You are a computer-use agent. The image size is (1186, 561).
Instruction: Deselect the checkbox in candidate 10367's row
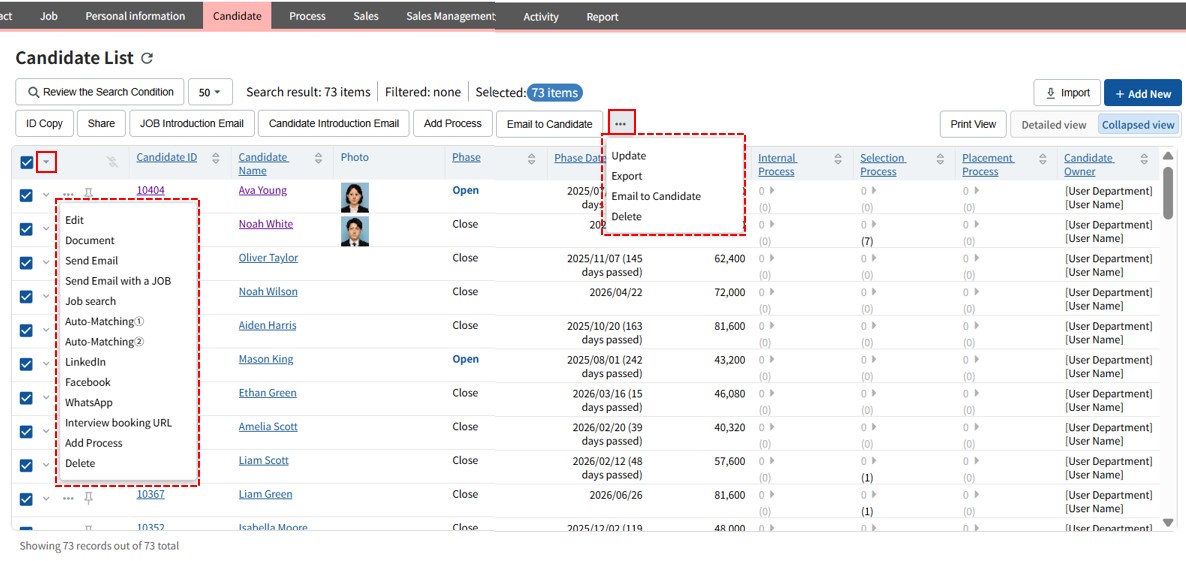tap(27, 498)
